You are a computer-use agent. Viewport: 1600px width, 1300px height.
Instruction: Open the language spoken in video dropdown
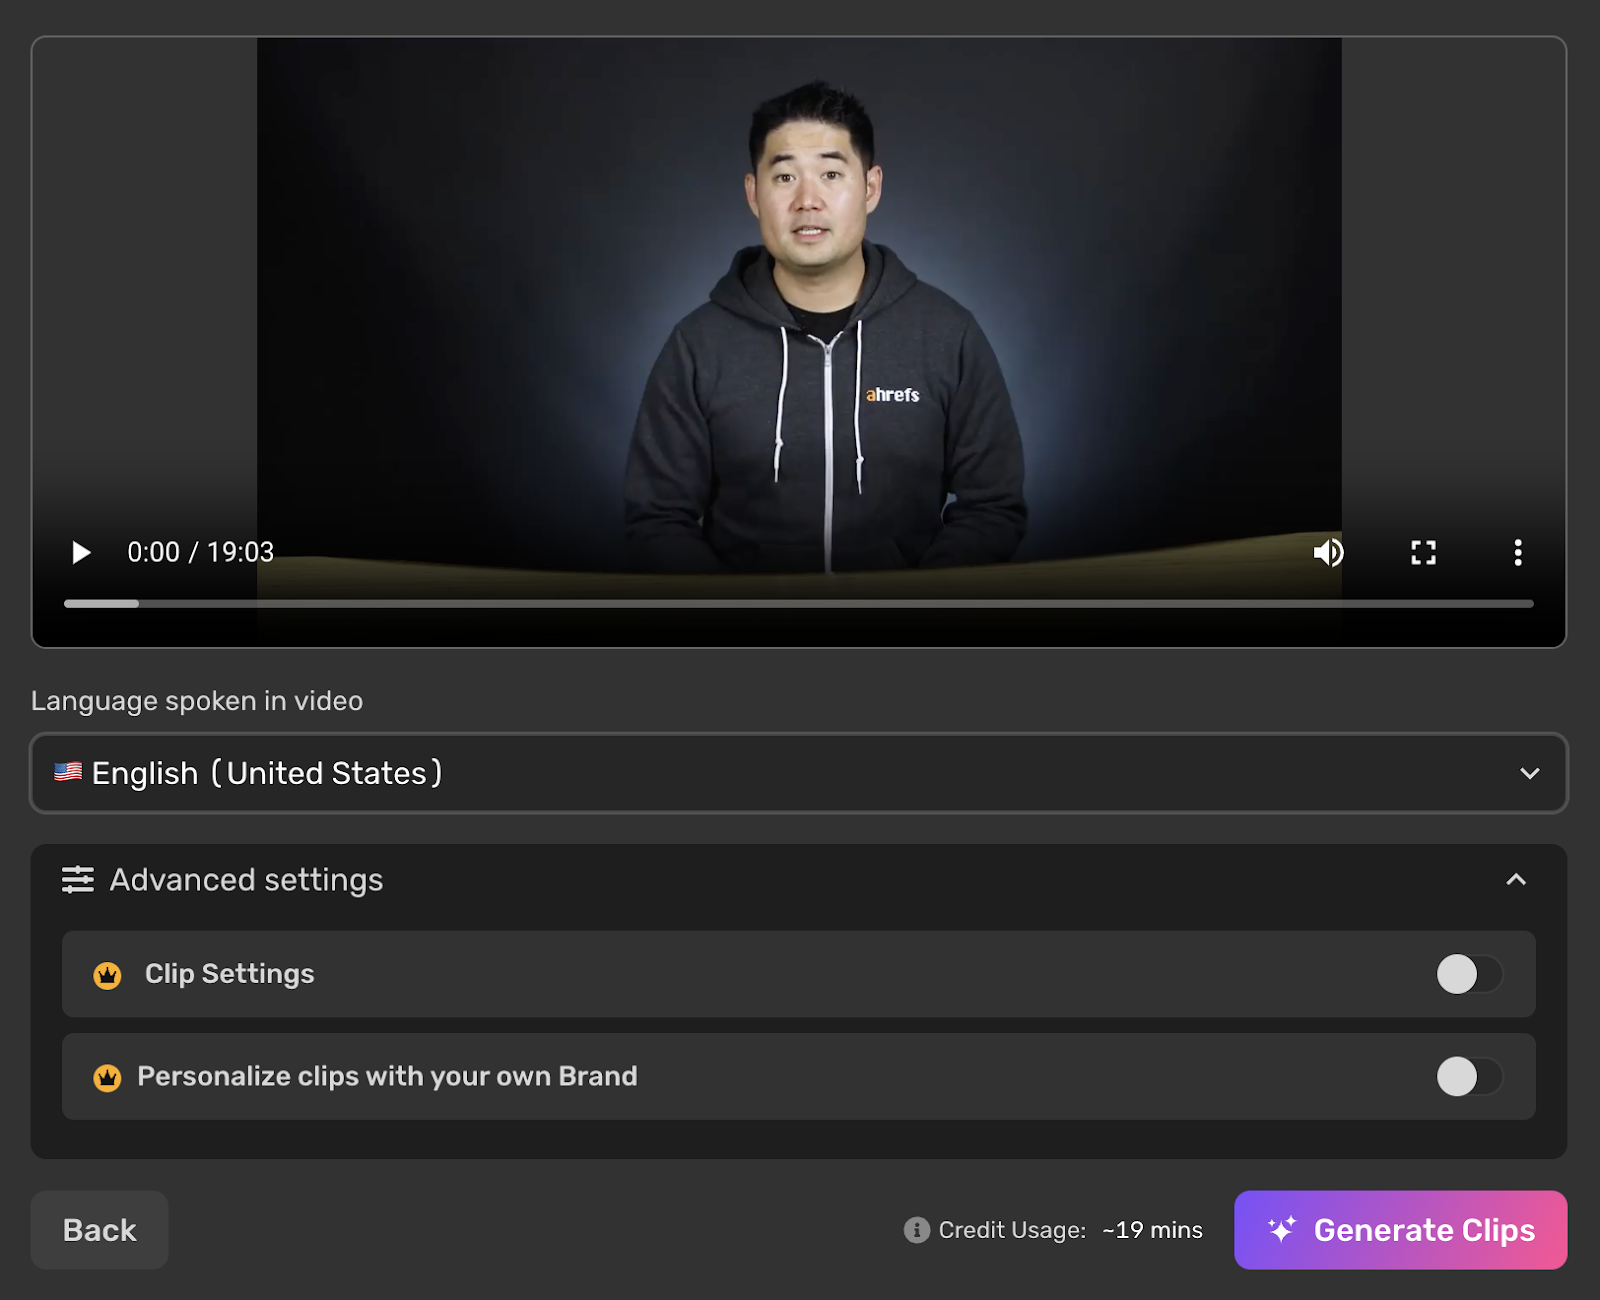click(798, 773)
